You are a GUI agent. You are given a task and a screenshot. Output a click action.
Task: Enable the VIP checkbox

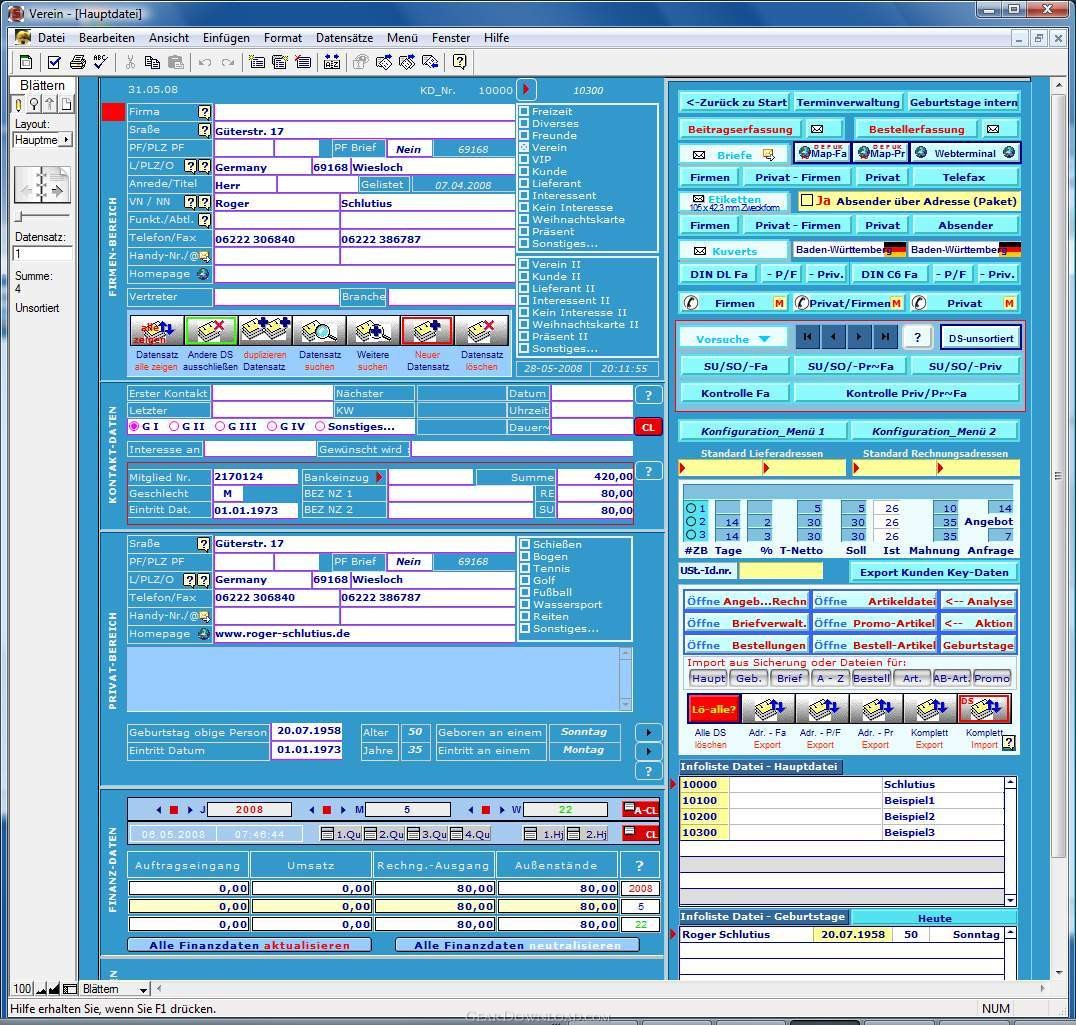[524, 159]
